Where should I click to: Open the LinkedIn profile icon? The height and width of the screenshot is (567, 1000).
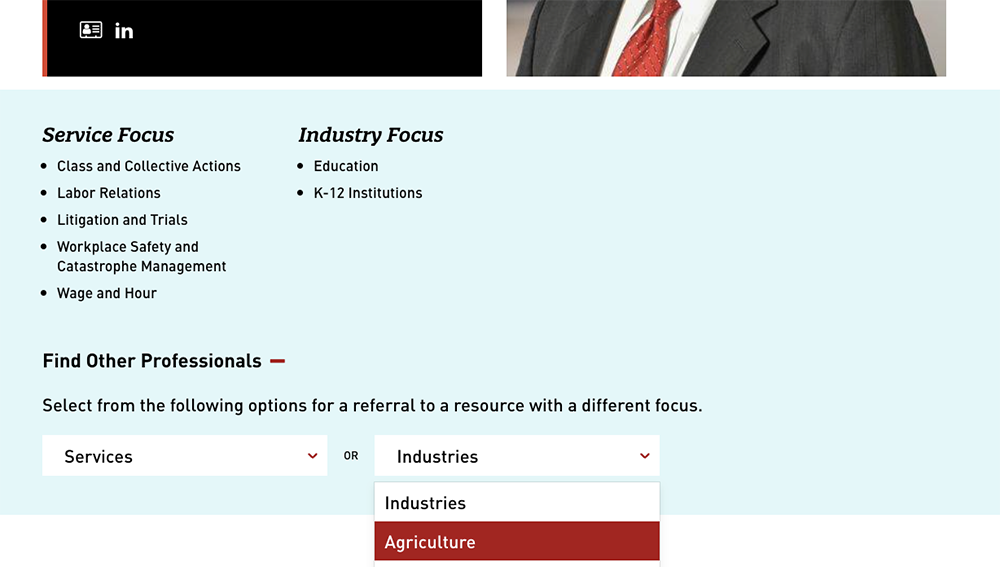click(124, 31)
